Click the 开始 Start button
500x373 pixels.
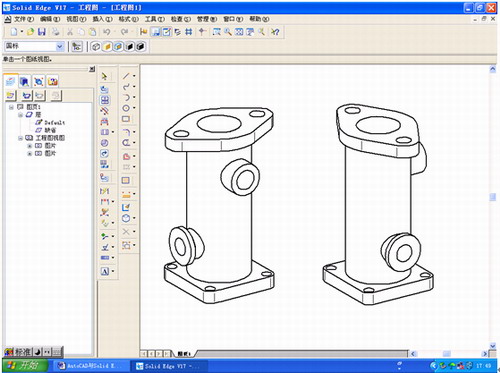point(25,365)
